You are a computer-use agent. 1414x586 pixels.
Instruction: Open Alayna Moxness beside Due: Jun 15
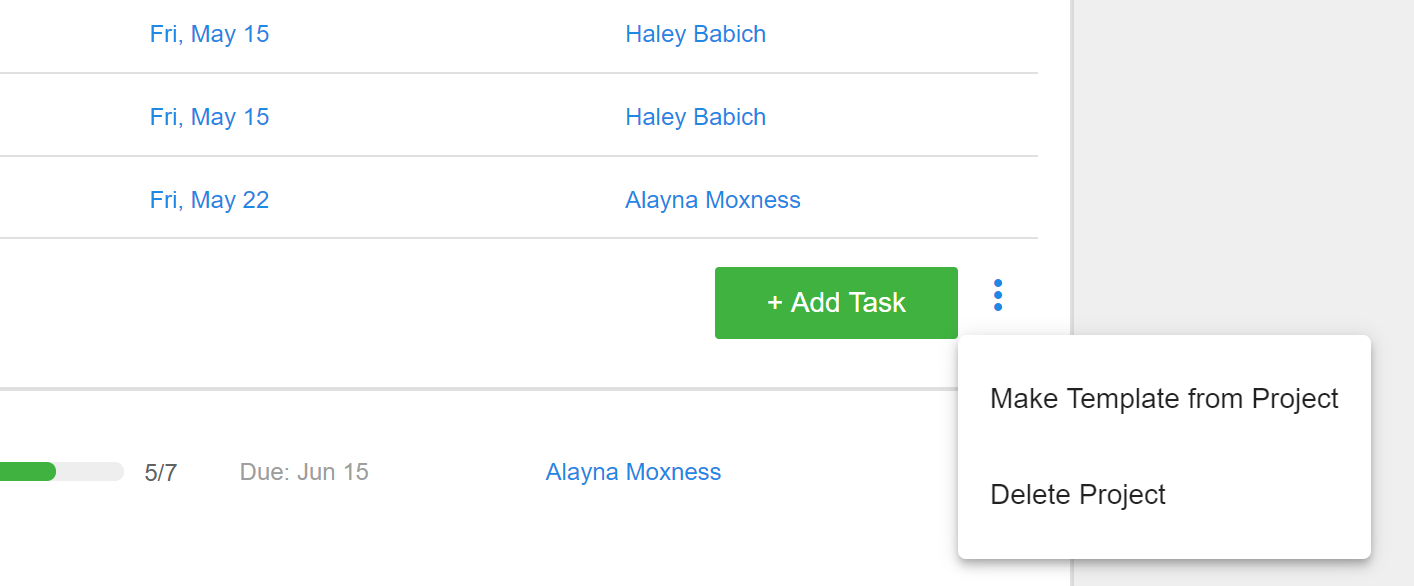(x=633, y=472)
